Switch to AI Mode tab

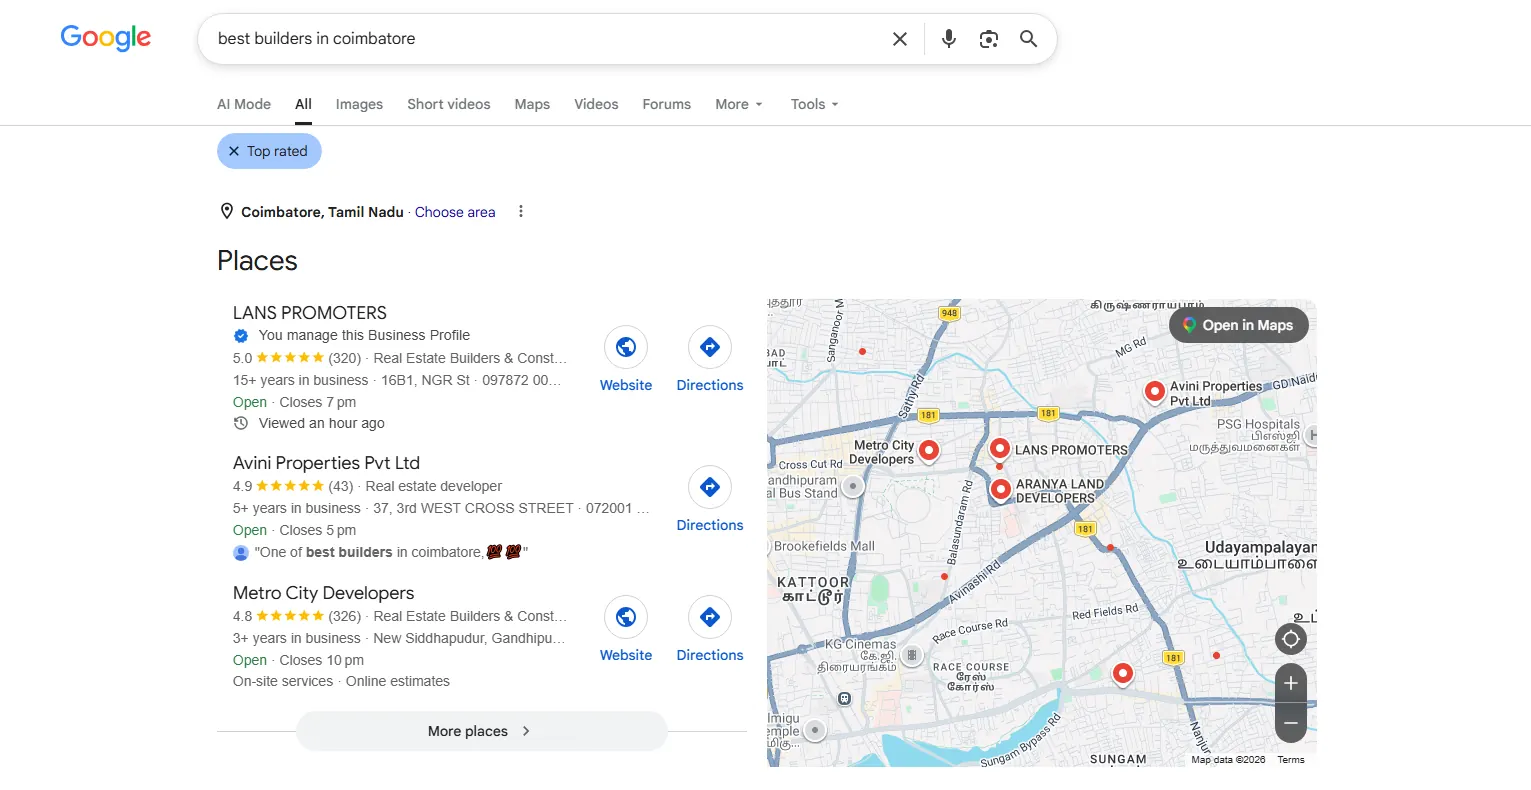[x=244, y=104]
